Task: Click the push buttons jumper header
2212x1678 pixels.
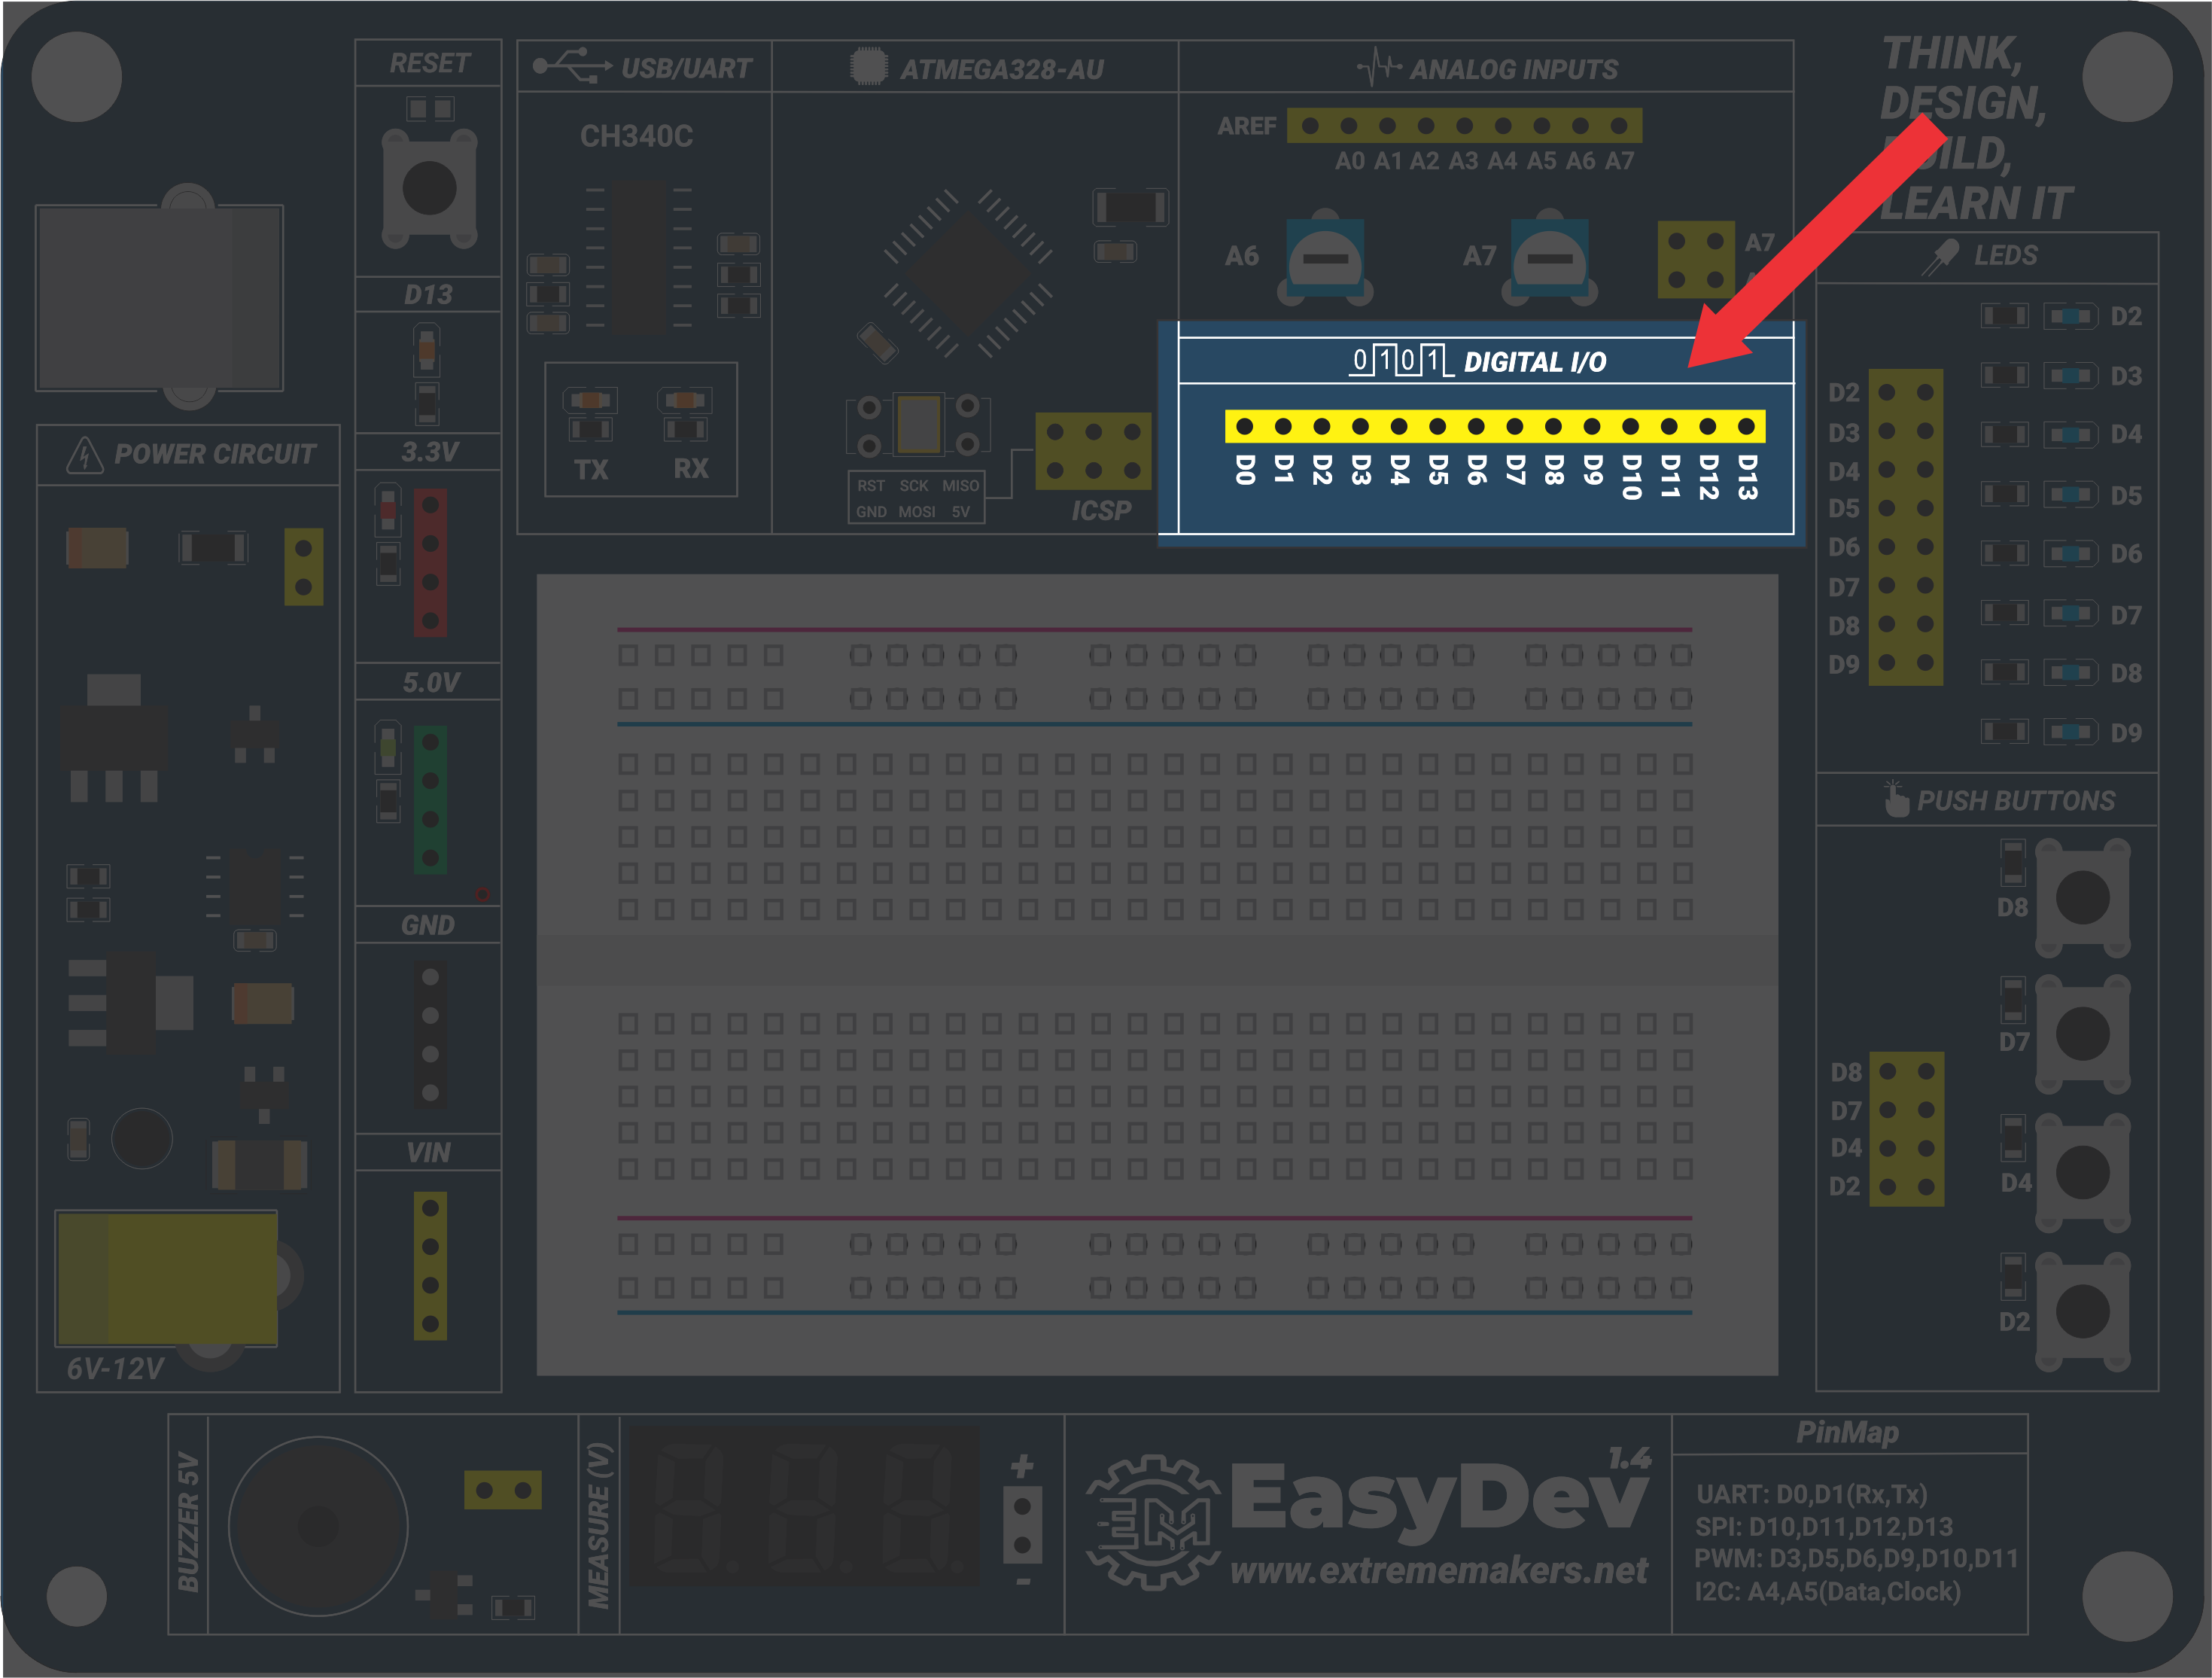Action: [1907, 1129]
